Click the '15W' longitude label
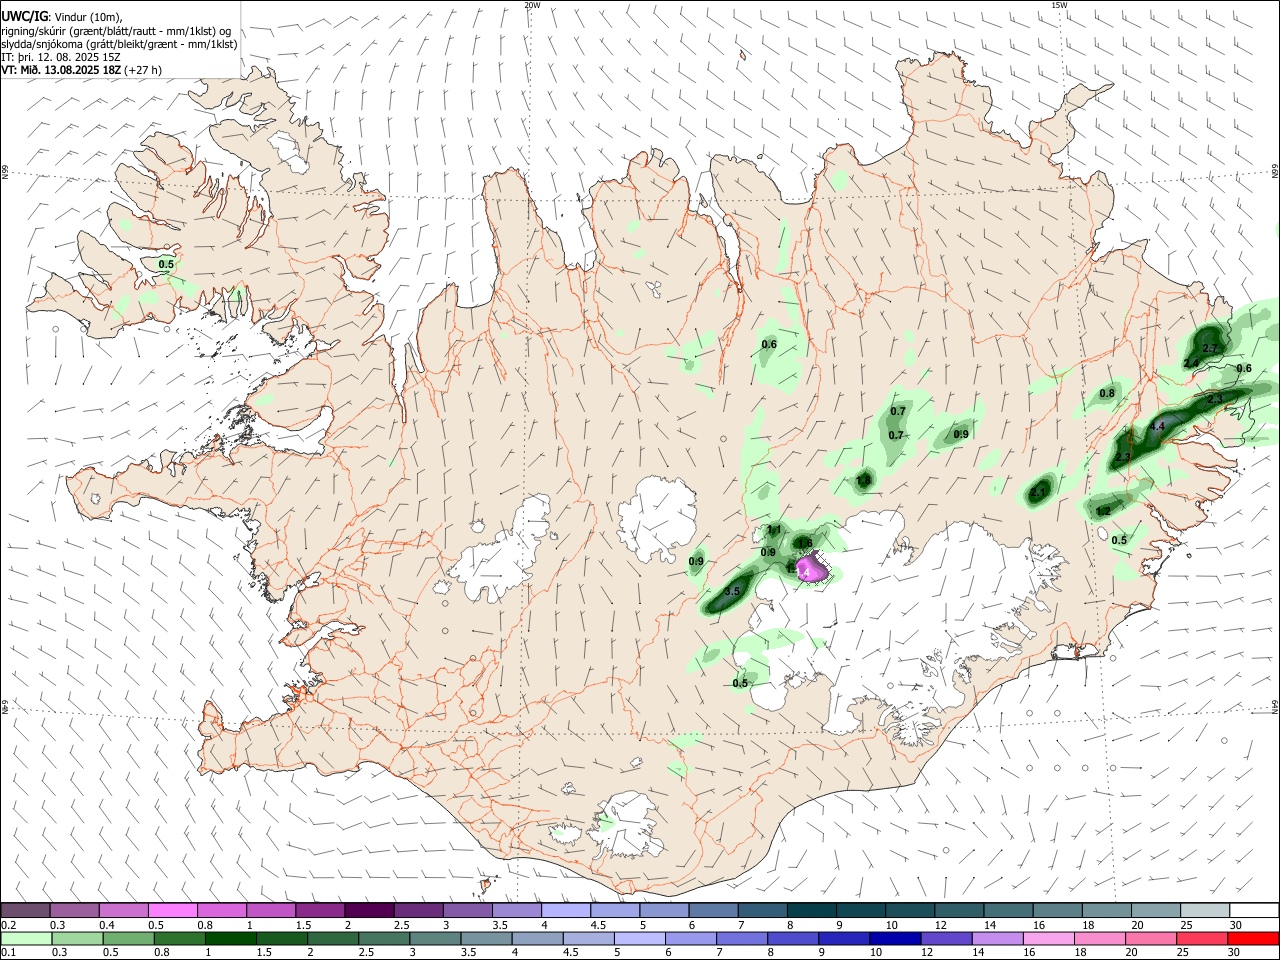Viewport: 1280px width, 960px height. (1059, 5)
